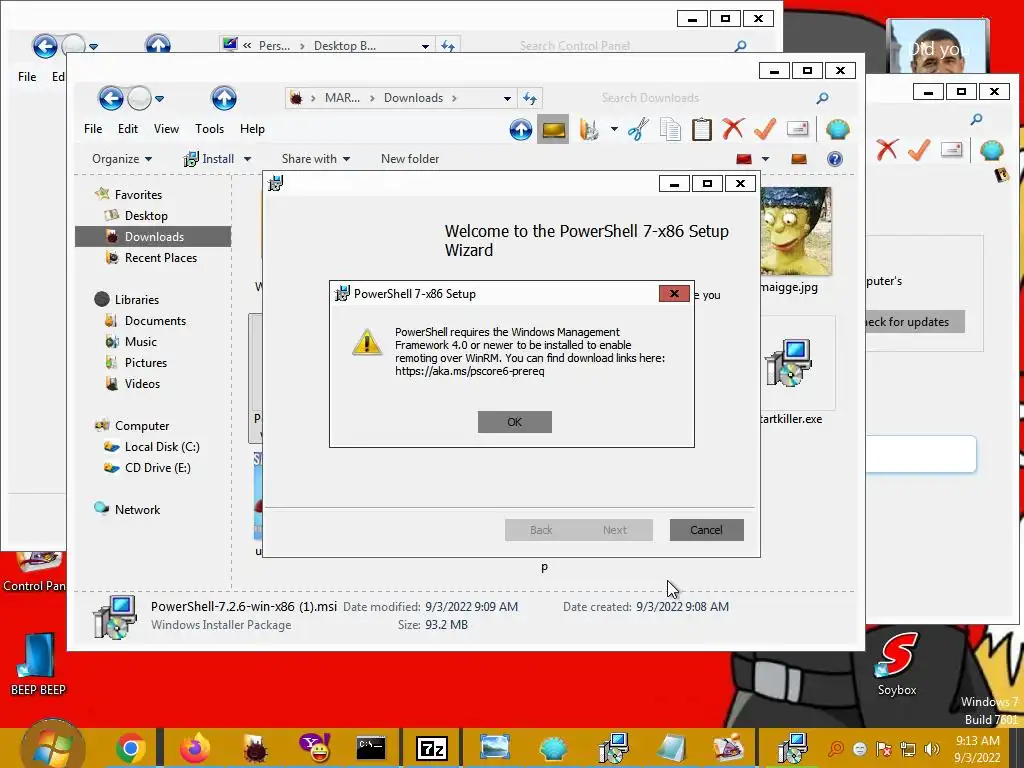1024x768 pixels.
Task: Click the volume speaker tray icon
Action: (x=931, y=748)
